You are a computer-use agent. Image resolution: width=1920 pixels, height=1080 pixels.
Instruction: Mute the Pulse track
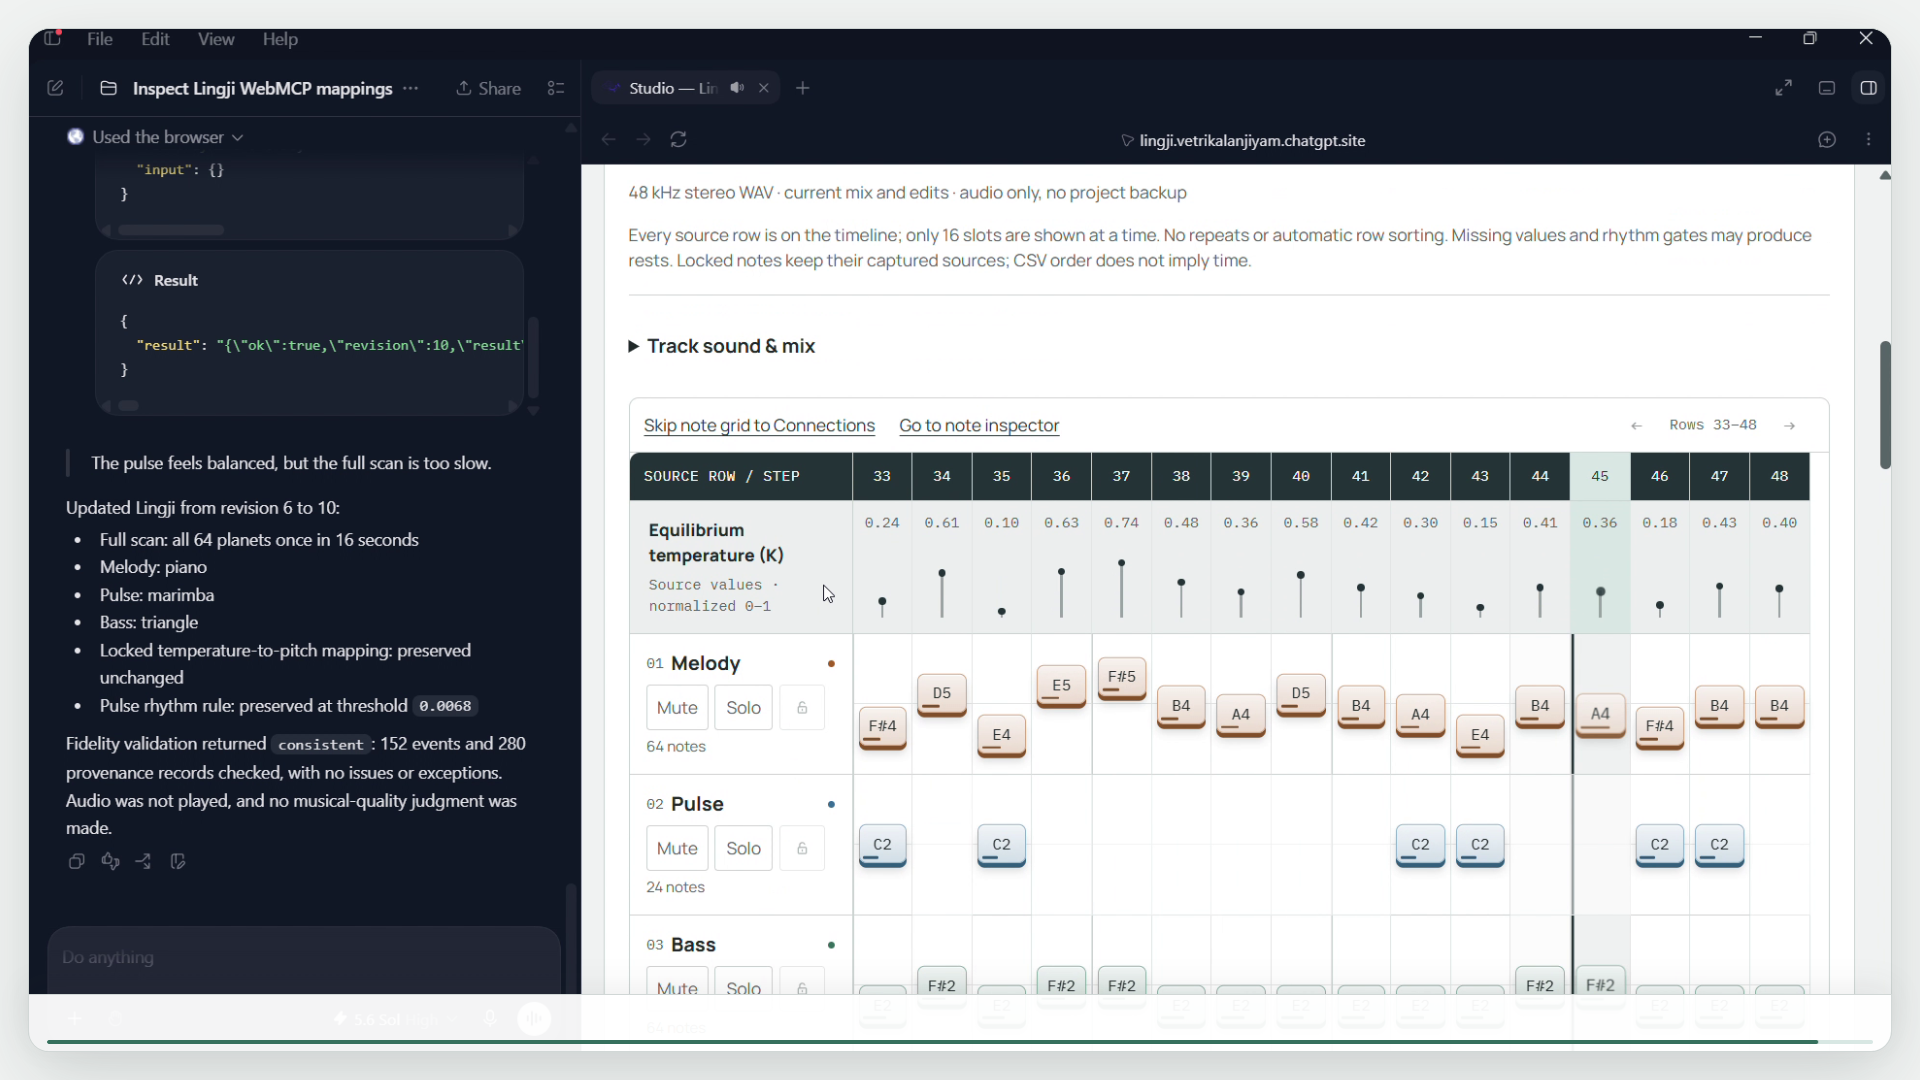(x=677, y=848)
